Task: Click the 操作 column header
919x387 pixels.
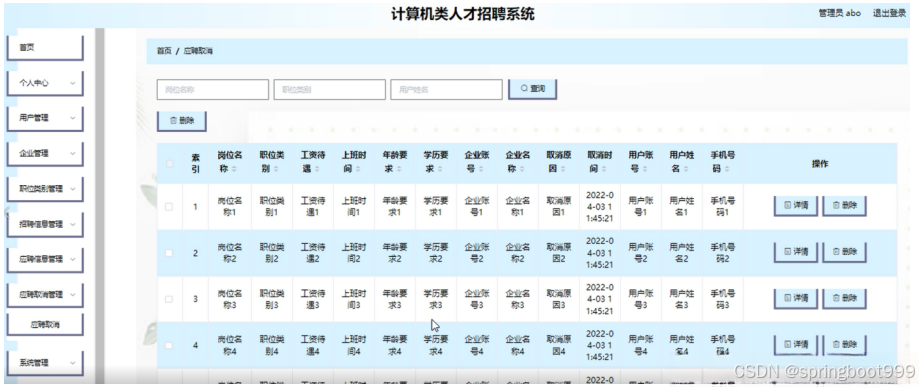Action: click(x=820, y=164)
